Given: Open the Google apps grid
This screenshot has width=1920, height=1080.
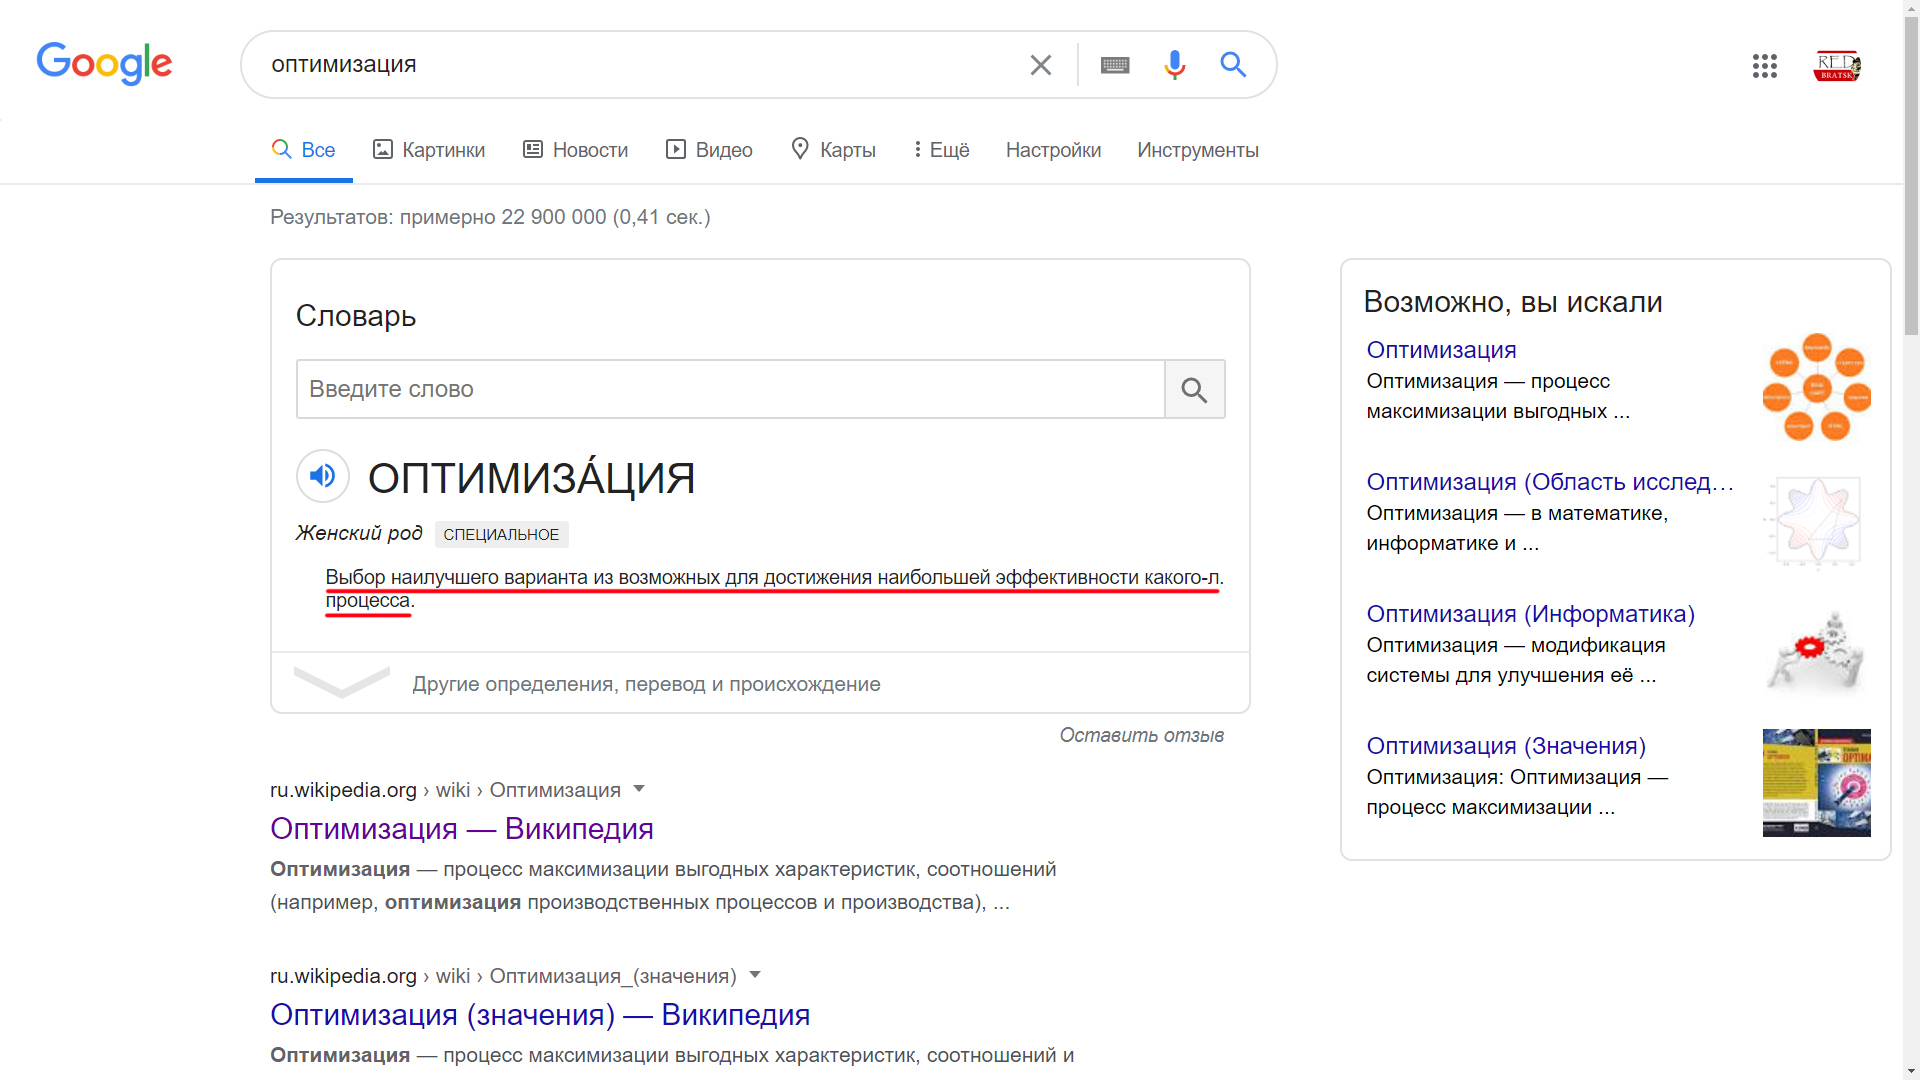Looking at the screenshot, I should 1765,66.
